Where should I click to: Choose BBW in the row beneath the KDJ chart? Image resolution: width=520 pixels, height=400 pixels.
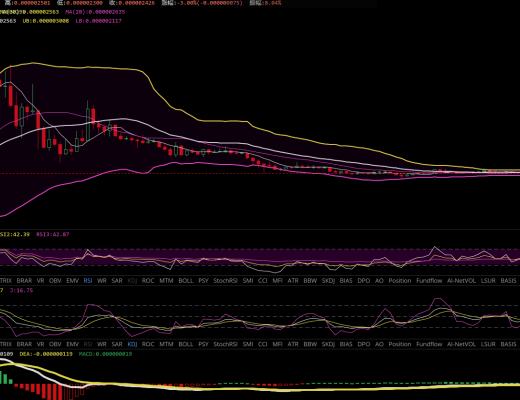pyautogui.click(x=310, y=344)
